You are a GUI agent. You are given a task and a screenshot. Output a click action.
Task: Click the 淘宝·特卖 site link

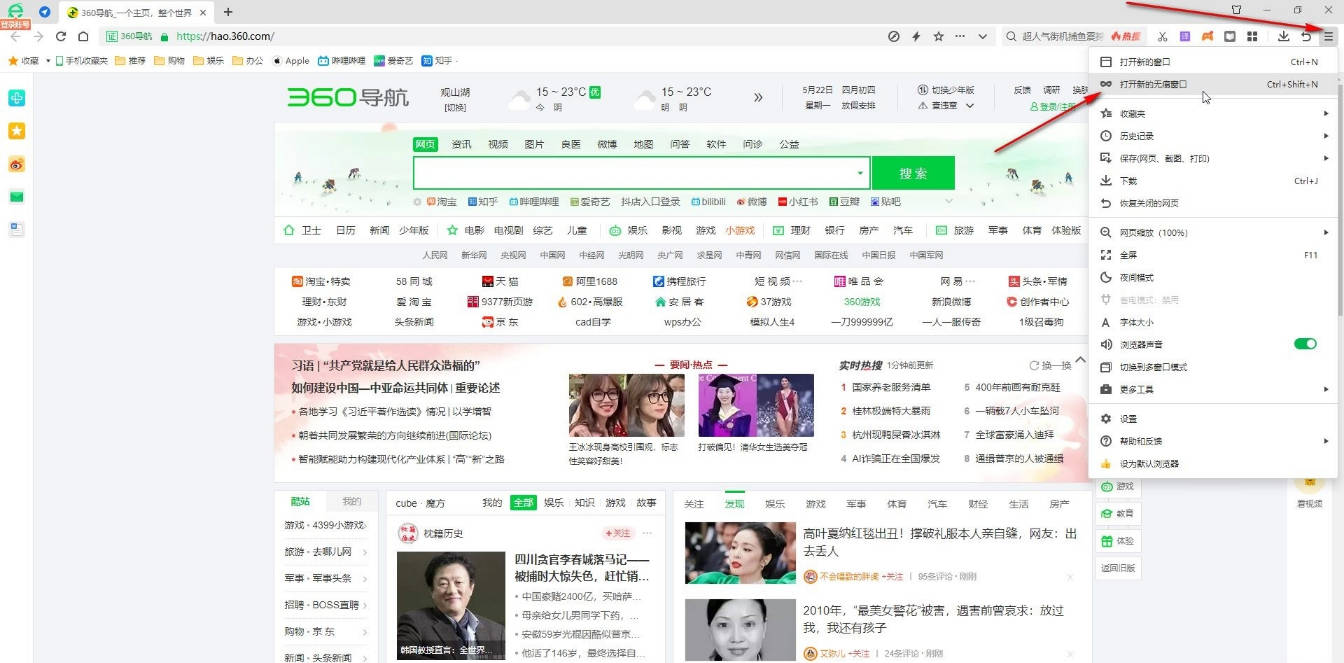coord(321,282)
